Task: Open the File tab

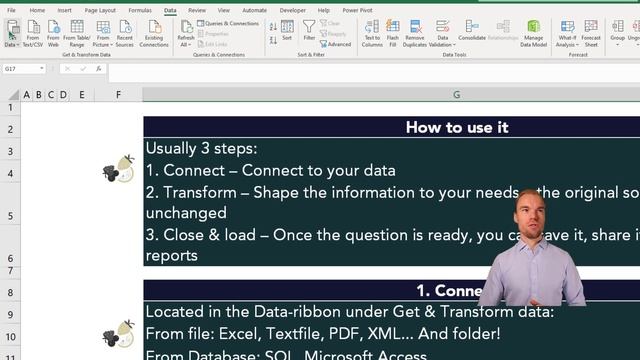Action: (11, 10)
